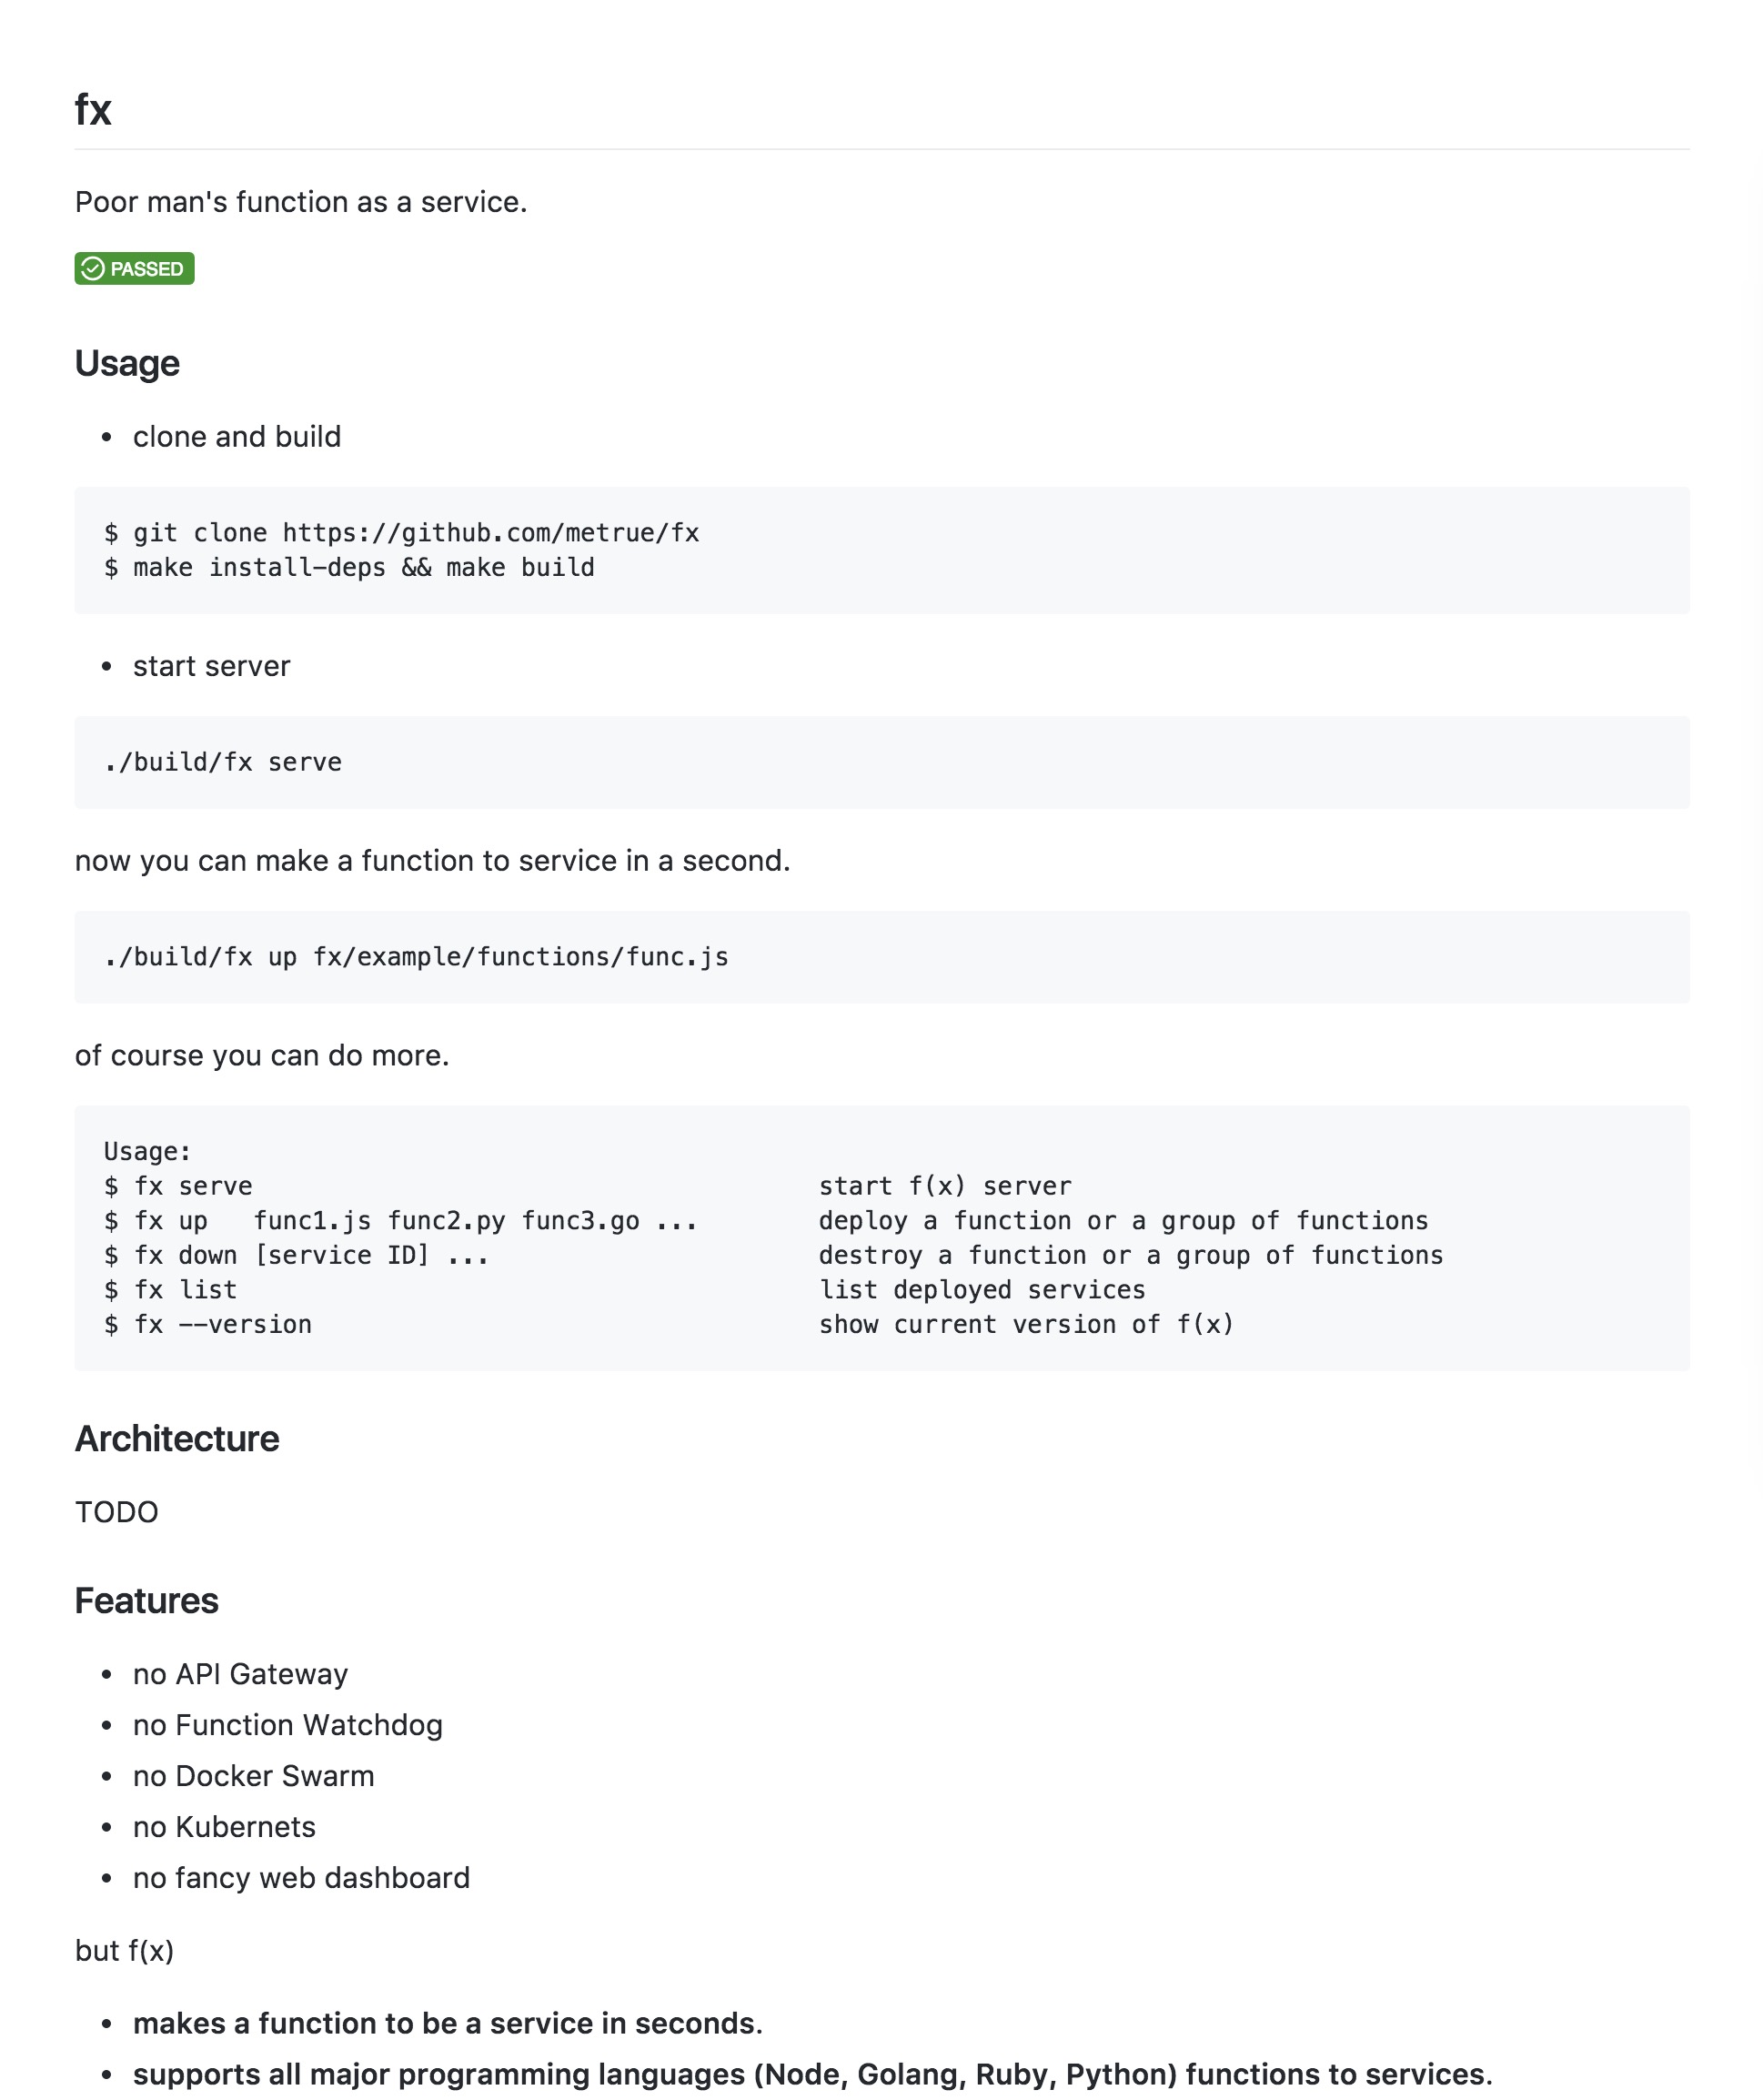Click the 'clone and build' bullet item
1763x2100 pixels.
point(237,437)
